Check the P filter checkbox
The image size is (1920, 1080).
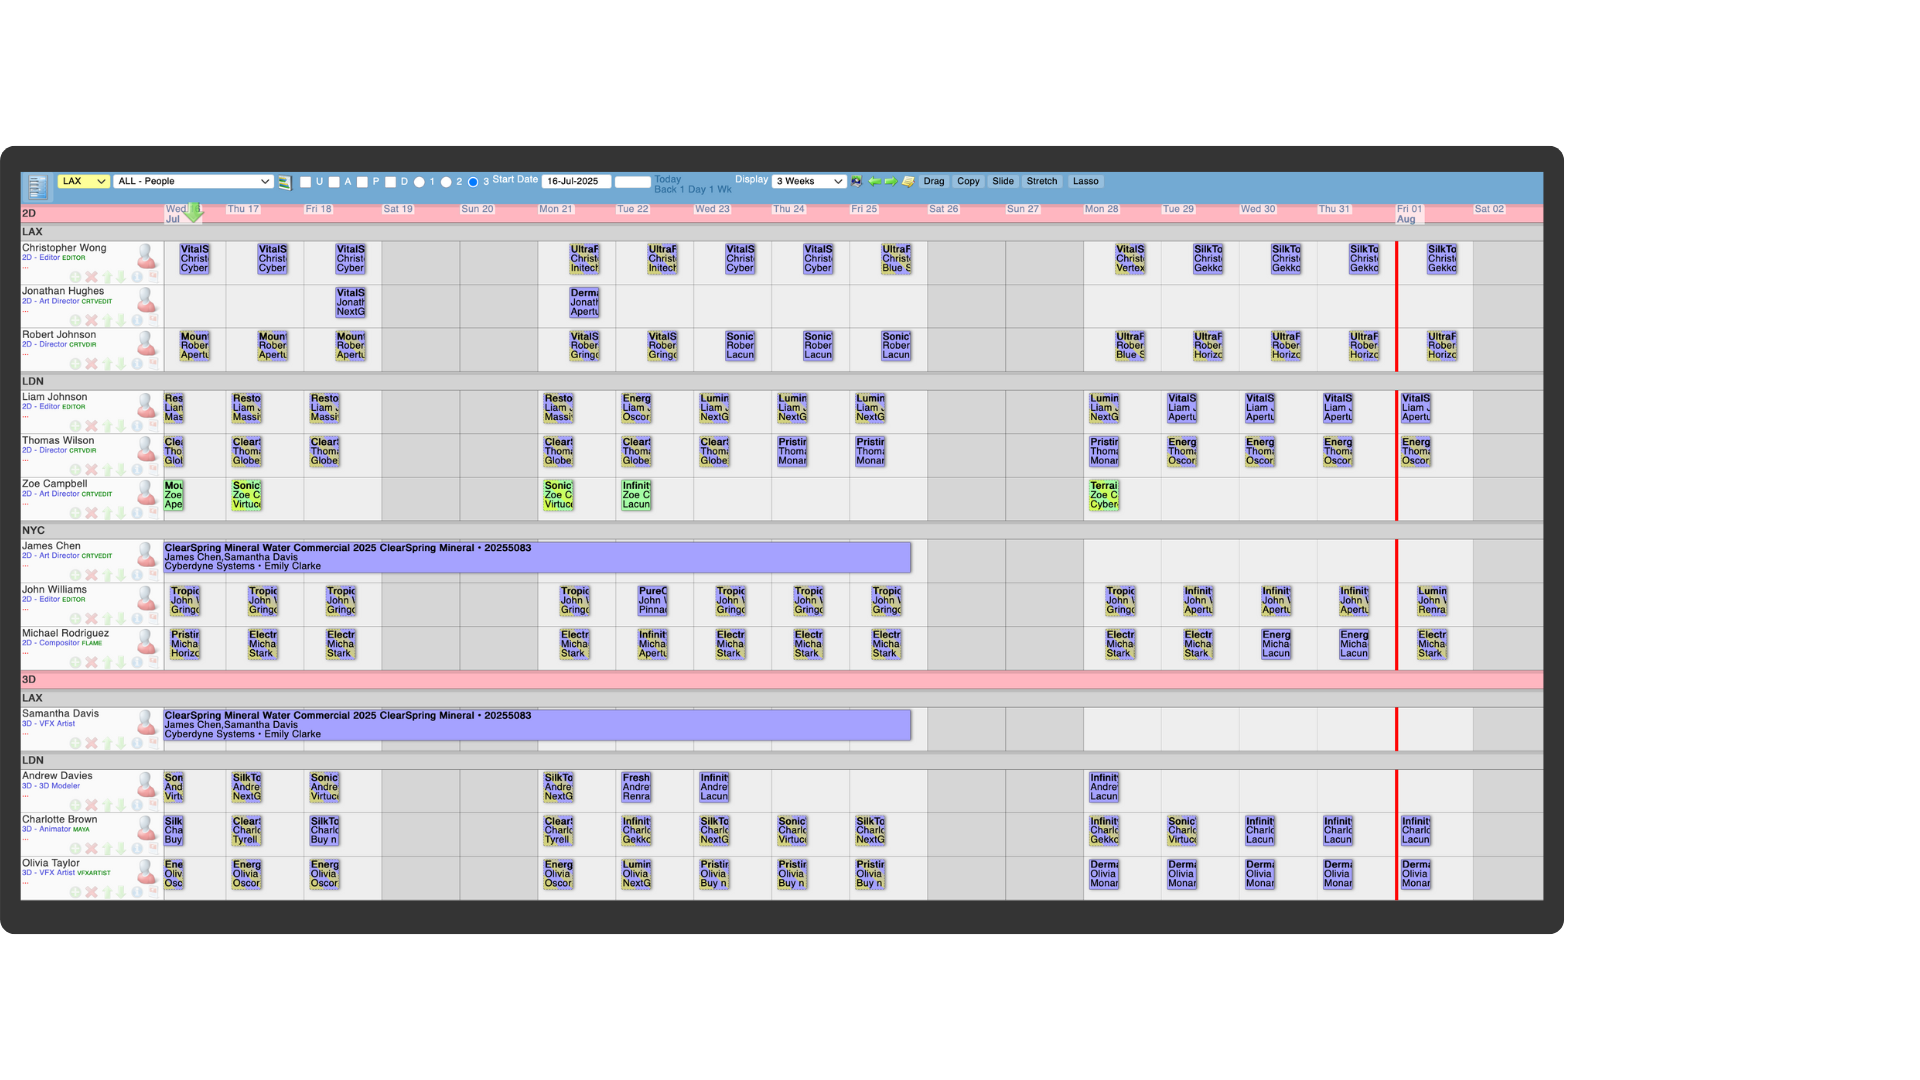(362, 182)
